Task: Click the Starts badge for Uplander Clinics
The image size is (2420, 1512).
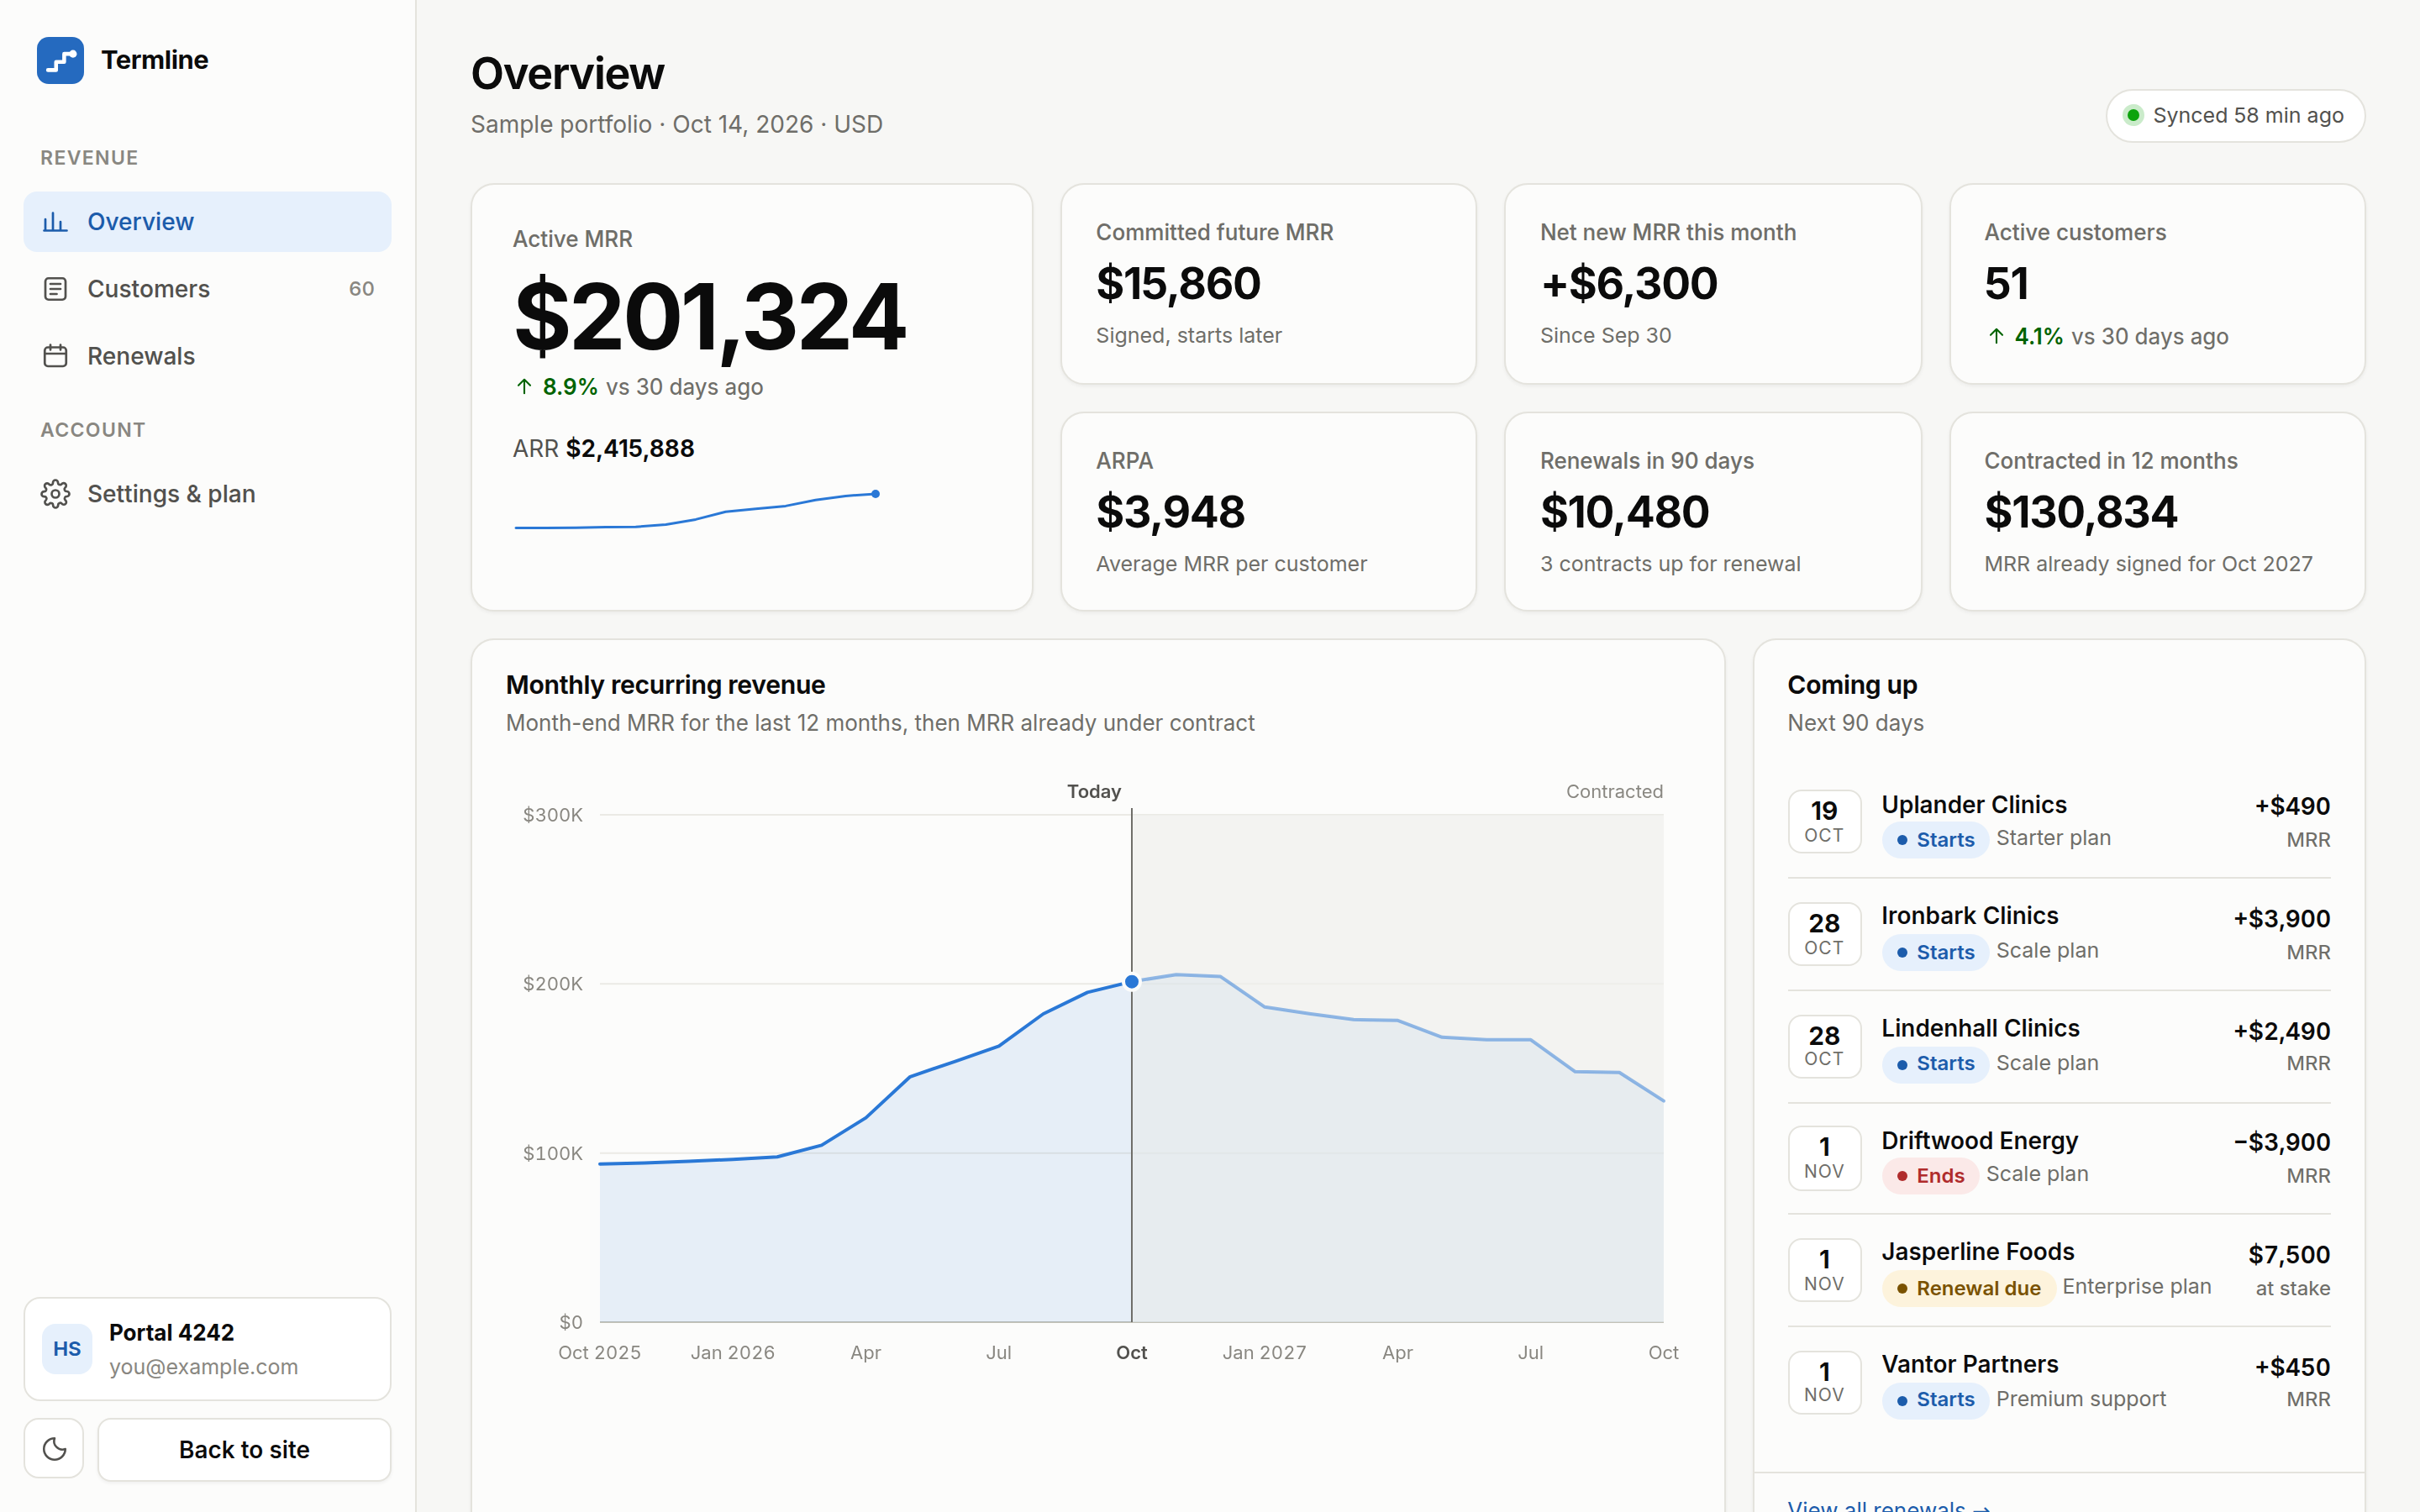Action: pos(1934,840)
